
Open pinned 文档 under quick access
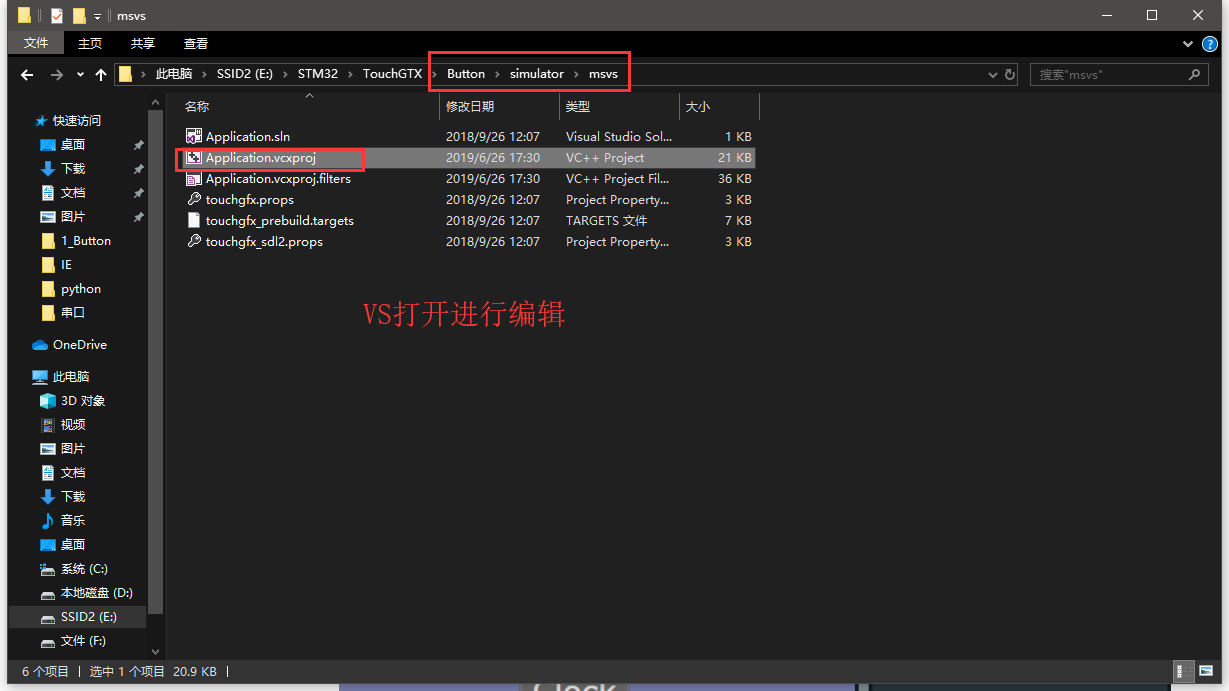[x=73, y=192]
